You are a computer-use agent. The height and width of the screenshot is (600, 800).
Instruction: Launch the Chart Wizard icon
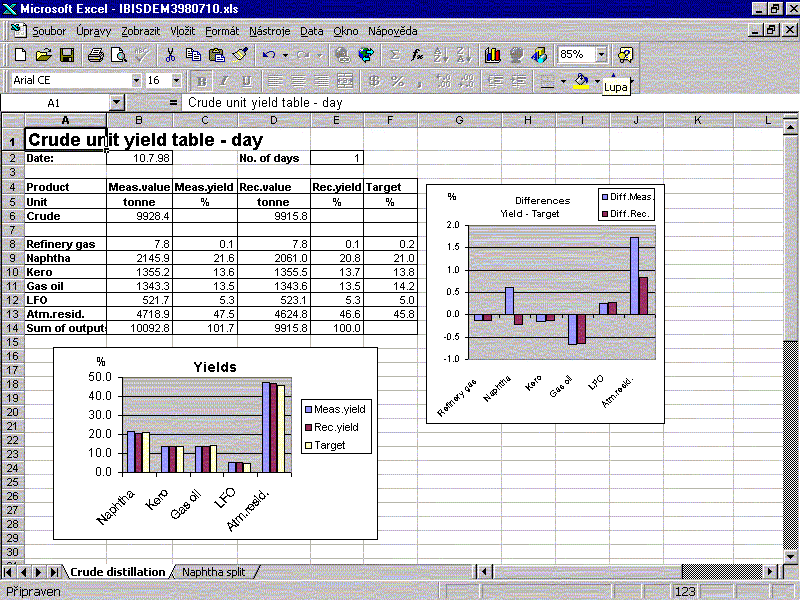493,55
